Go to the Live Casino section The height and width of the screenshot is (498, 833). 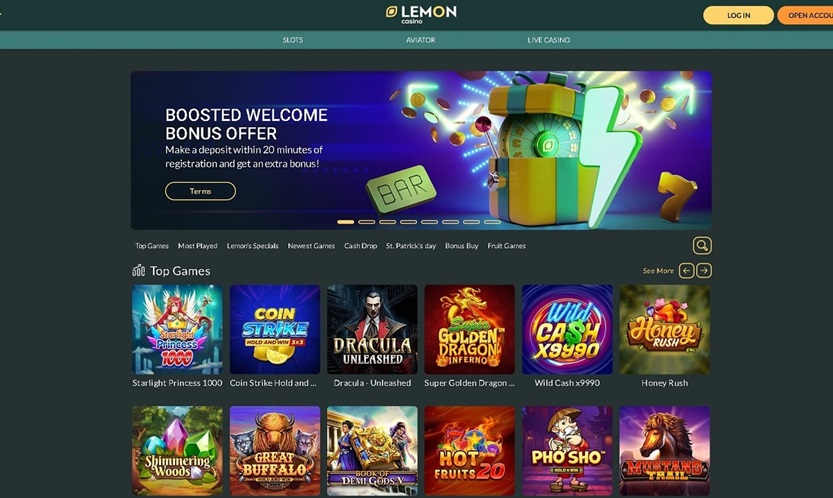[x=548, y=40]
